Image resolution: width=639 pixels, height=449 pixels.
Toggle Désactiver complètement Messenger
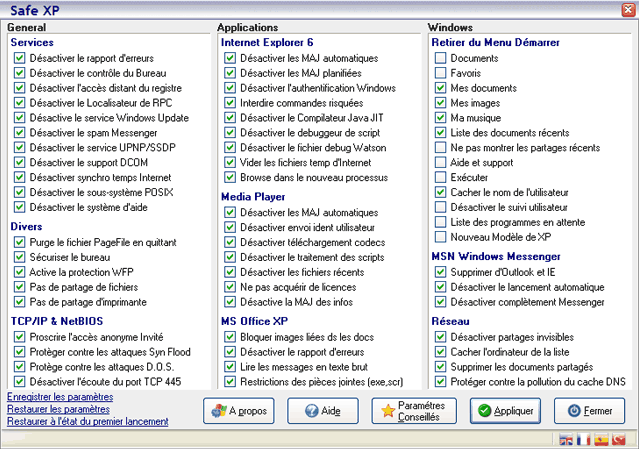tap(440, 302)
